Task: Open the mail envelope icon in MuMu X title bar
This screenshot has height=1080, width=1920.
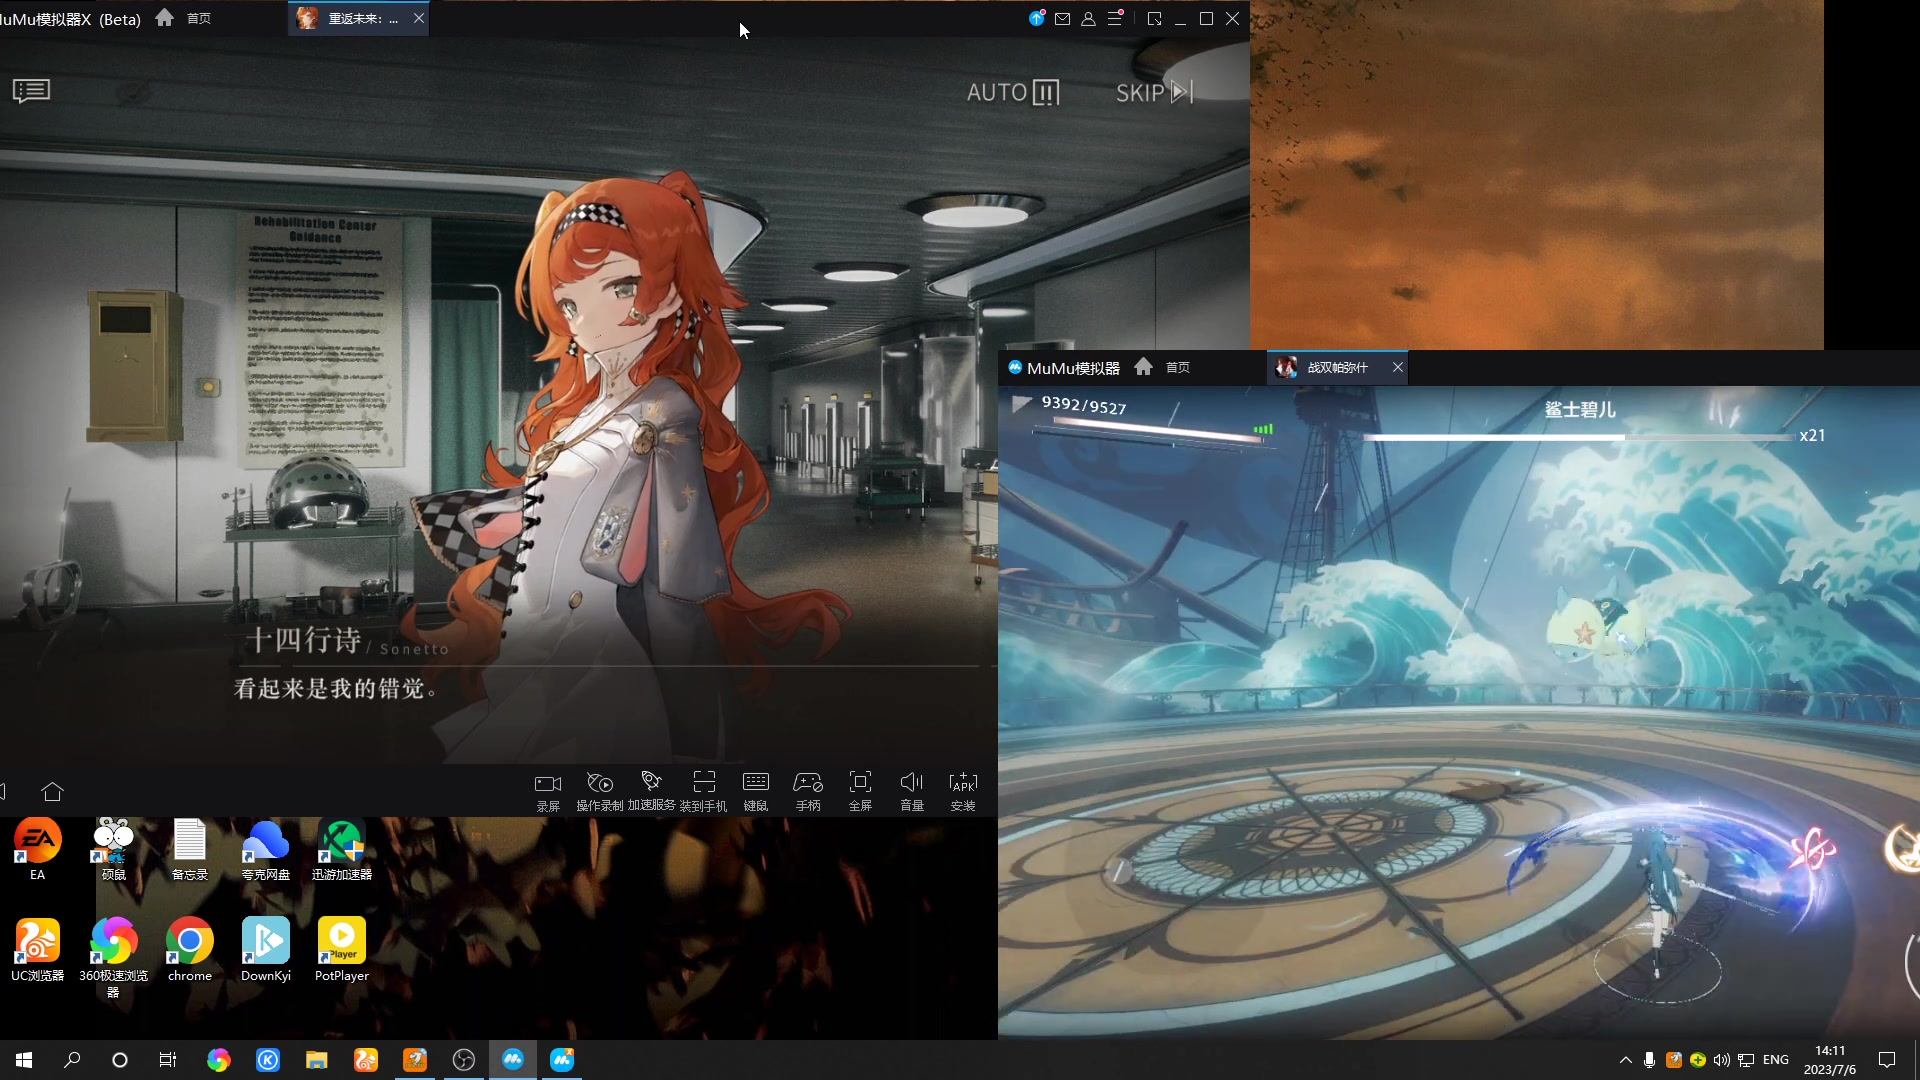Action: pos(1063,19)
